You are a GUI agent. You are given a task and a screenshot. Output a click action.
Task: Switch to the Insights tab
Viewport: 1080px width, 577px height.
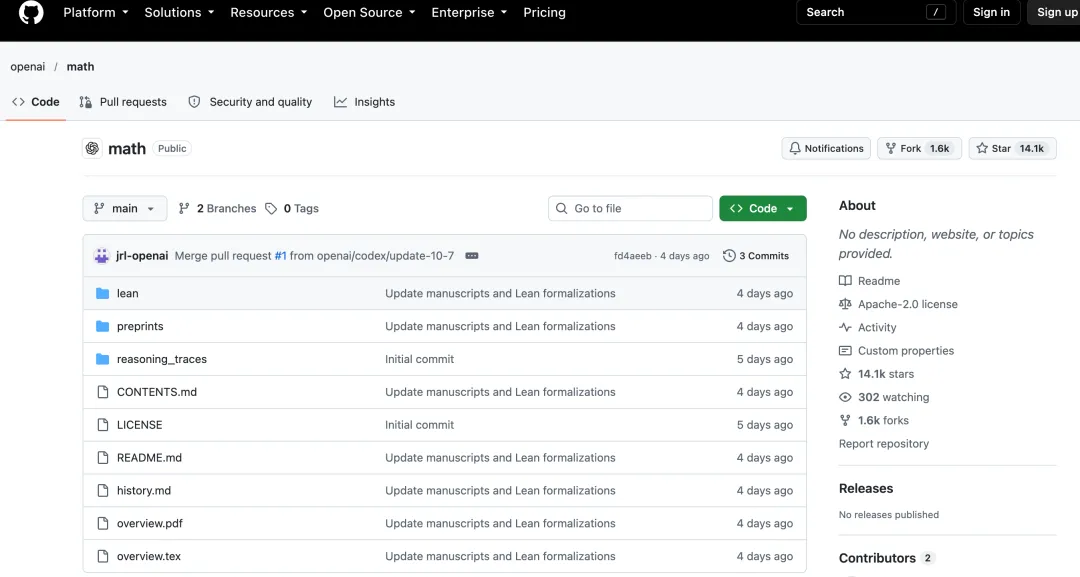[x=364, y=102]
